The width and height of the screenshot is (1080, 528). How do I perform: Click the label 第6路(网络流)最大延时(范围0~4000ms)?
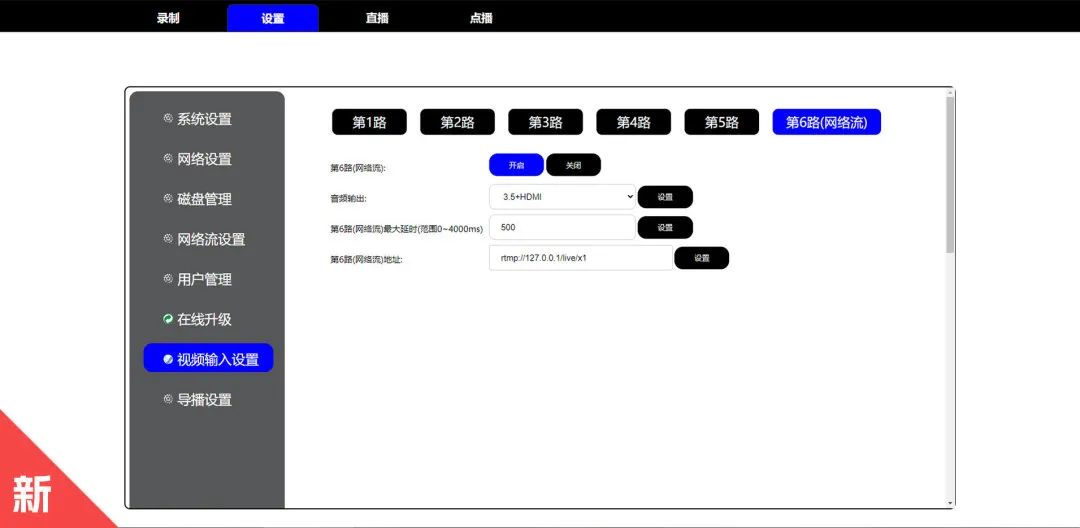coord(407,229)
